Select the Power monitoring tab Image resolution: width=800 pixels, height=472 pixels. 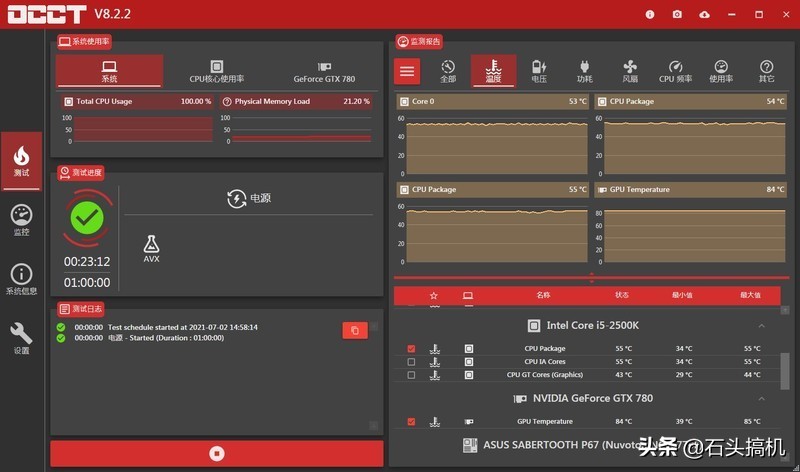tap(585, 71)
